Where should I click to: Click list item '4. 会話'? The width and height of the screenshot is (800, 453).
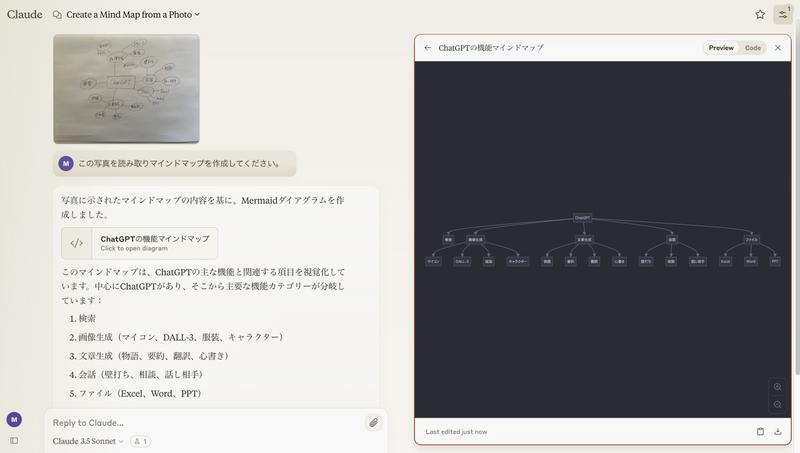click(x=136, y=374)
